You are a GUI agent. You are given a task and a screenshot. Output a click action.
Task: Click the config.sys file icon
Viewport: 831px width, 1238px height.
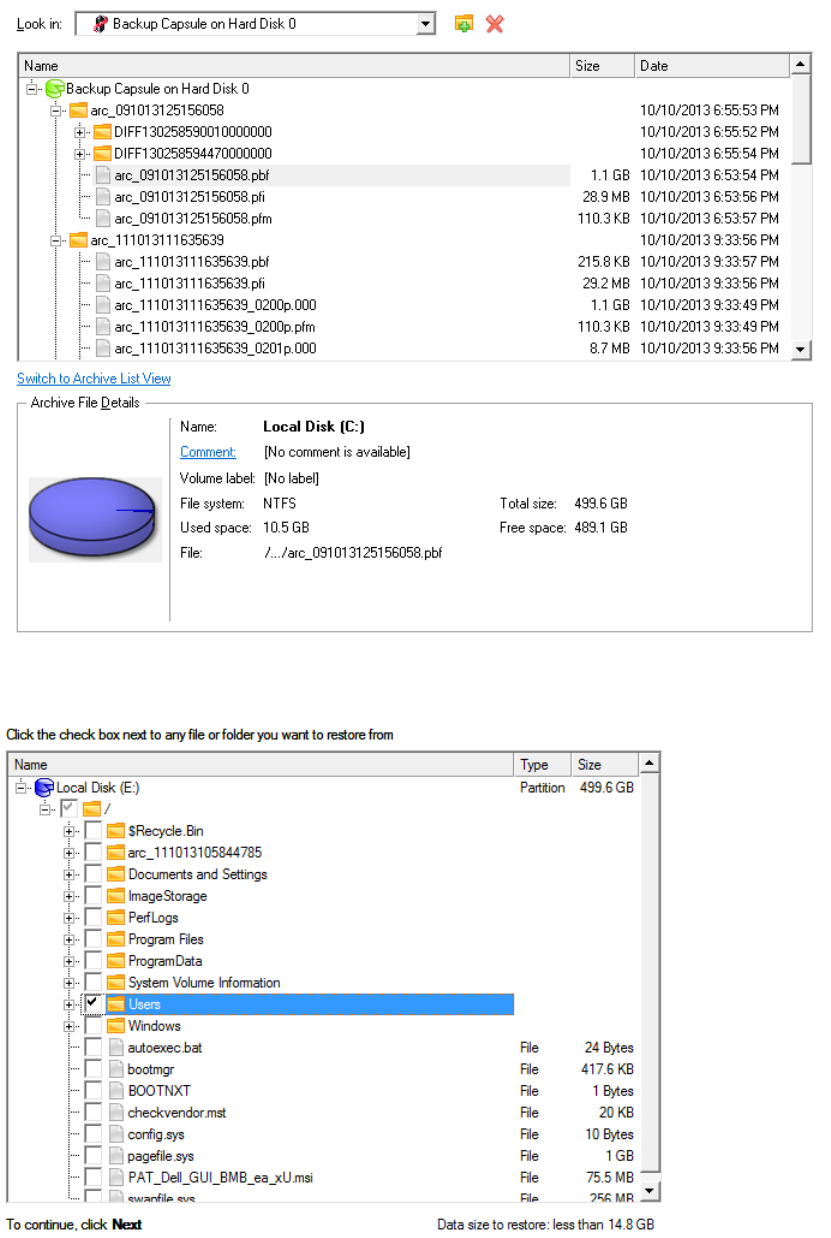click(116, 1134)
